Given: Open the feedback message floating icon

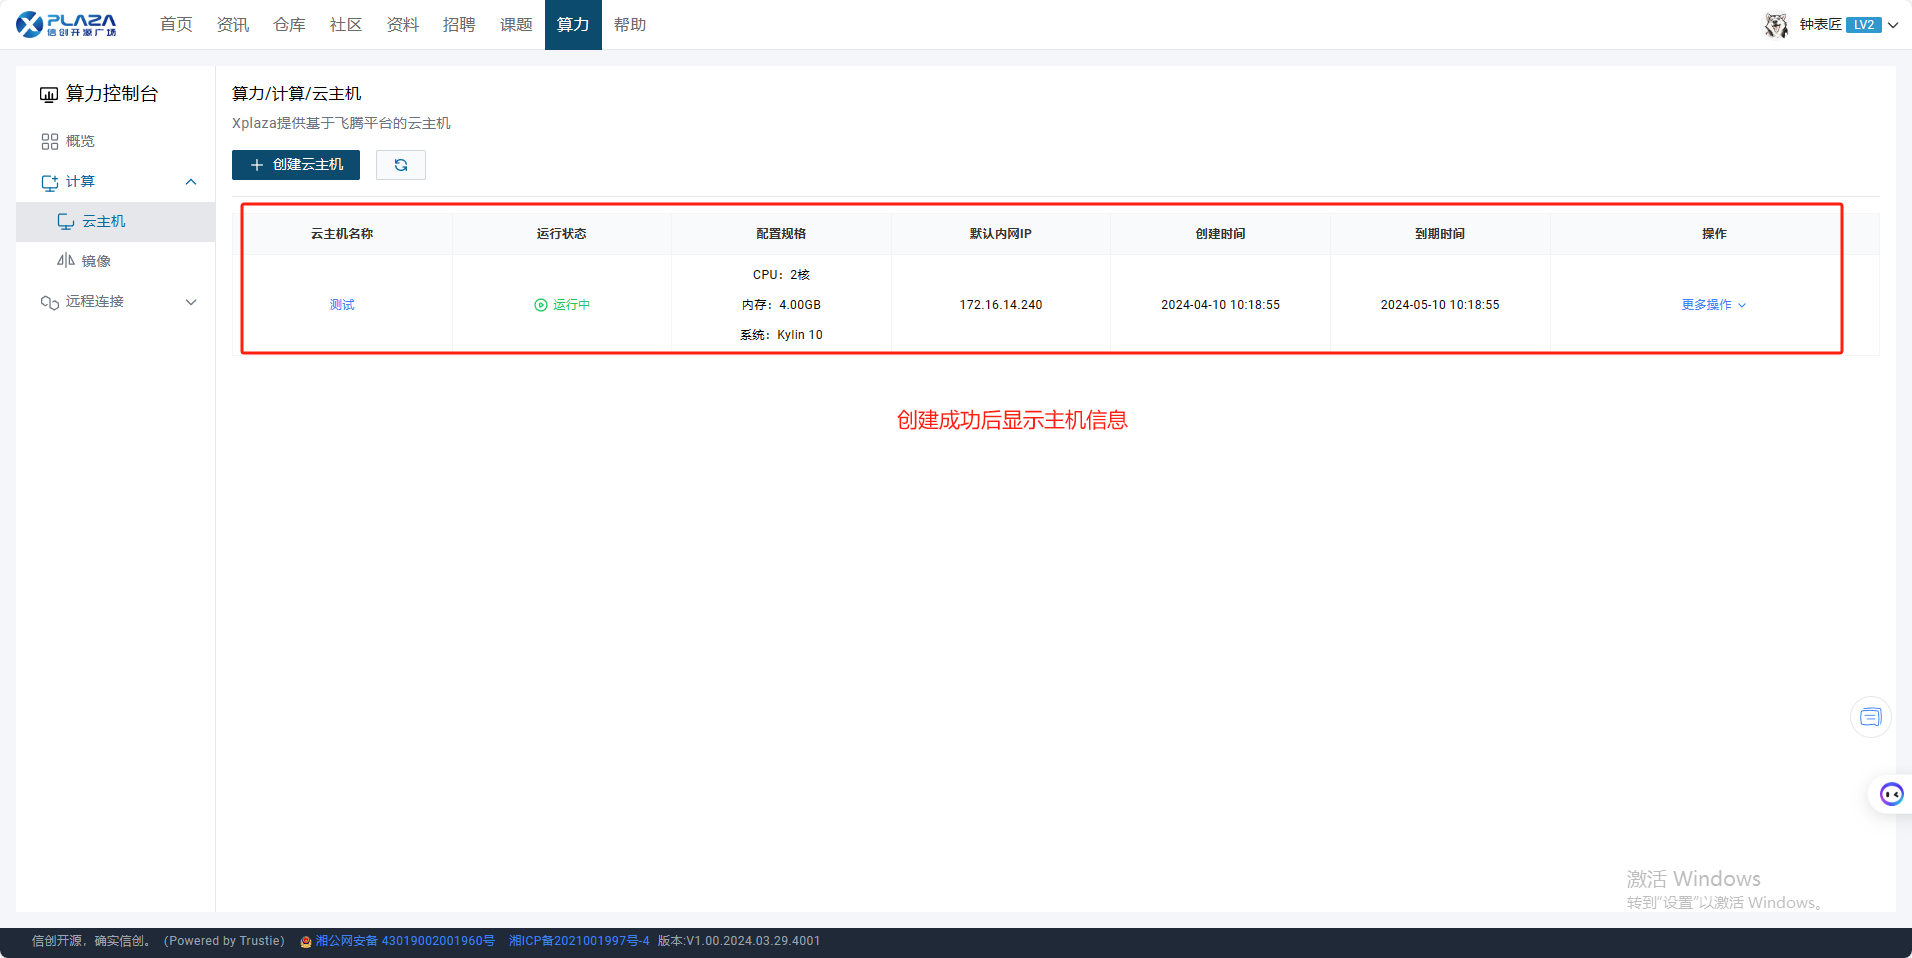Looking at the screenshot, I should [1870, 717].
